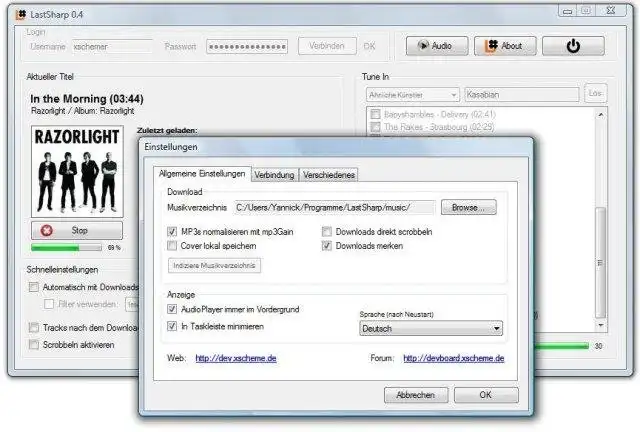This screenshot has height=432, width=640.
Task: Click the LastSharp title bar app icon
Action: [21, 15]
